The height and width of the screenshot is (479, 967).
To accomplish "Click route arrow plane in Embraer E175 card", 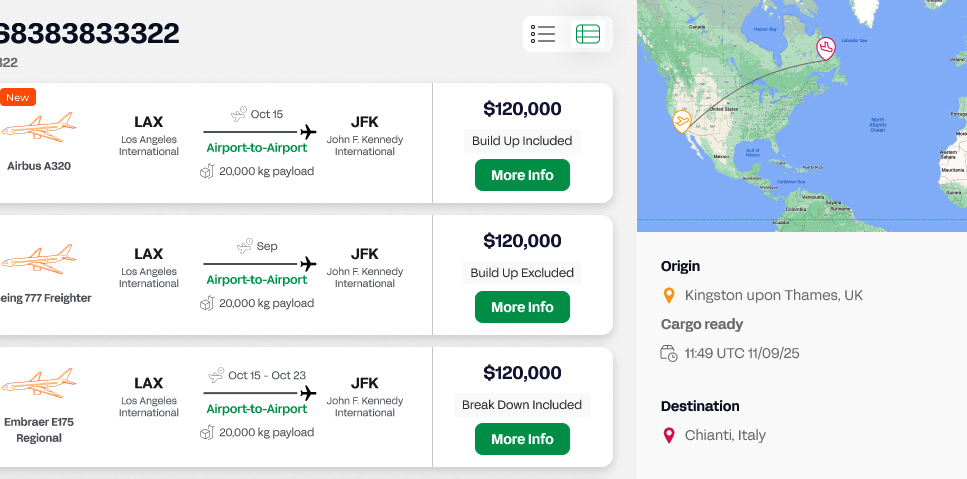I will [308, 393].
